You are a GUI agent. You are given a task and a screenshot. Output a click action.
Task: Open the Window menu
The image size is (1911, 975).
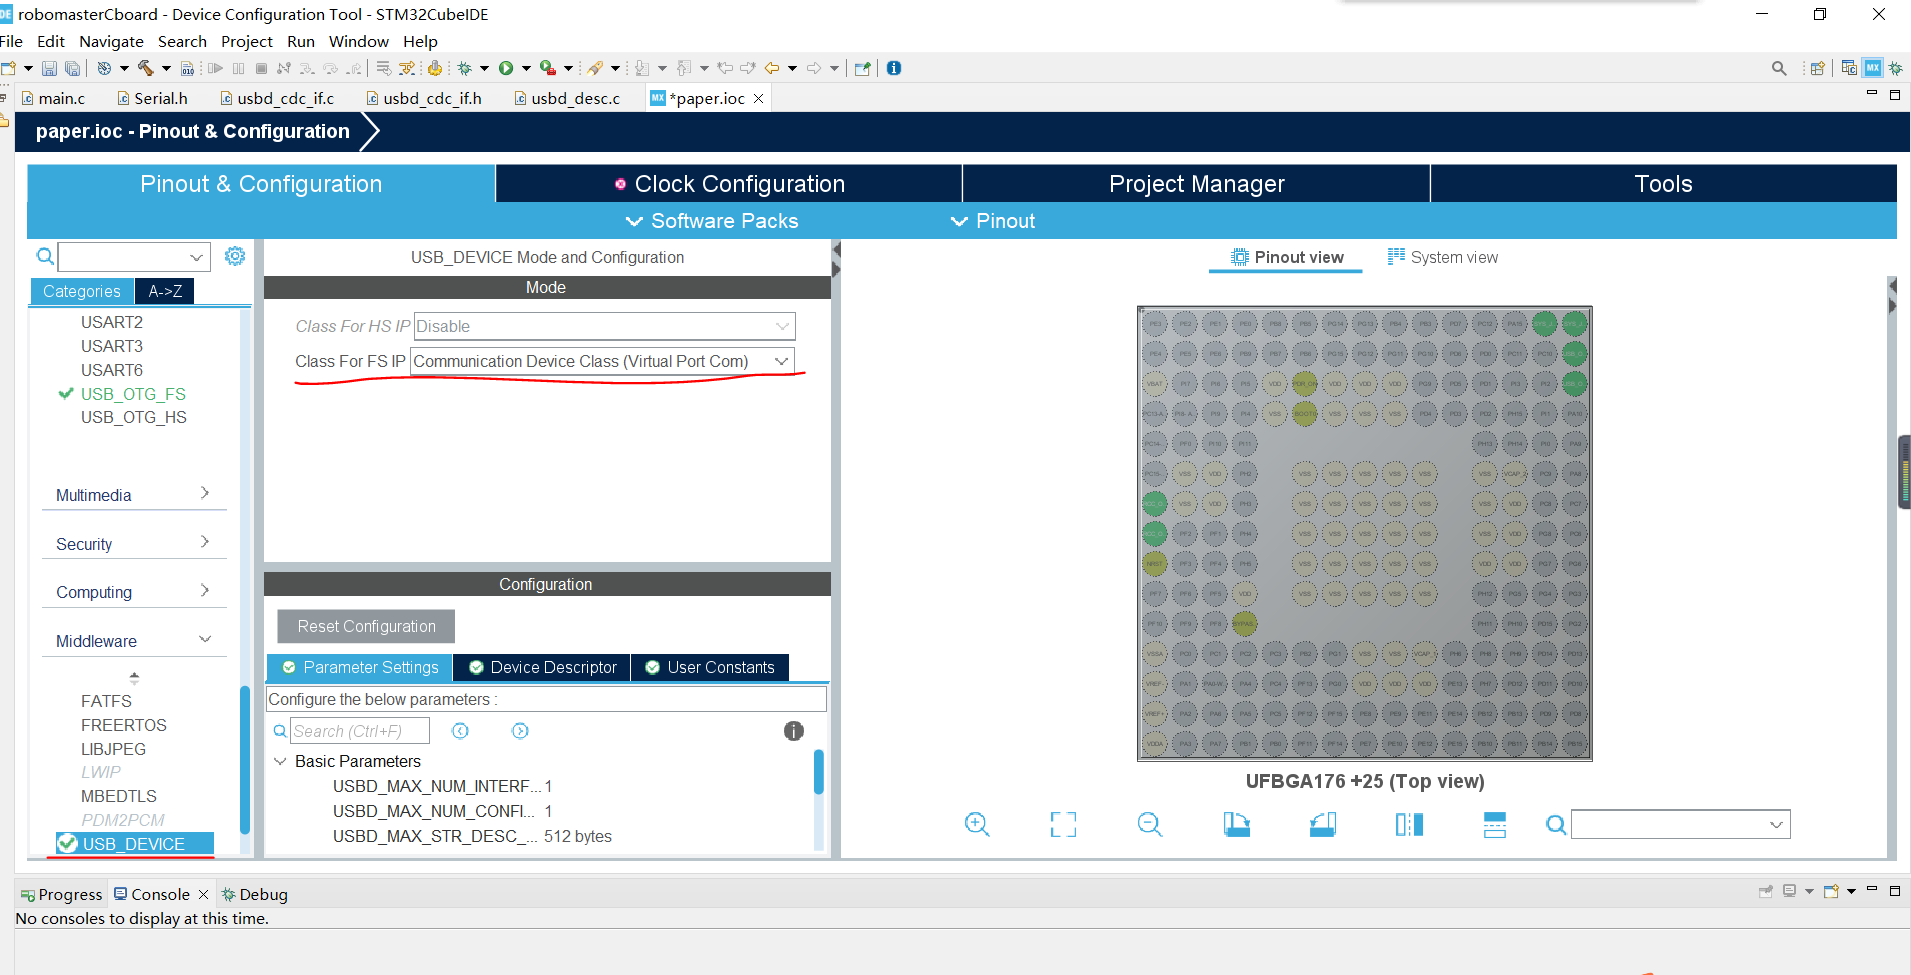pos(358,41)
